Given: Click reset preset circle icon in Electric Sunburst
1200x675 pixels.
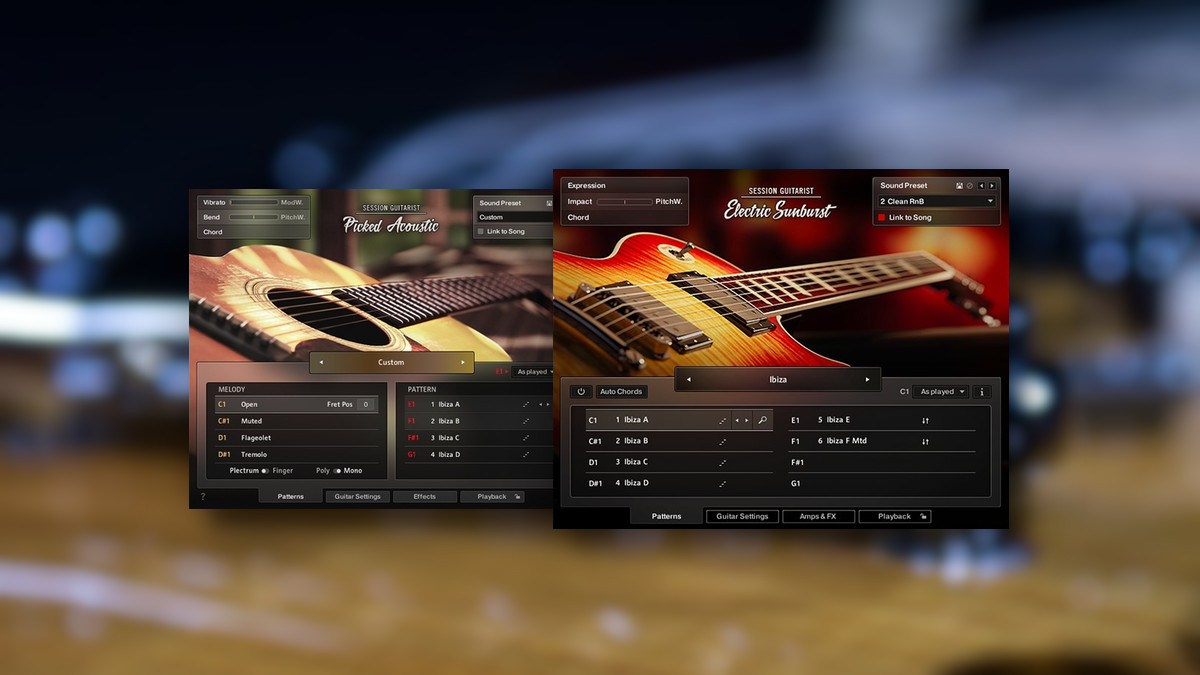Looking at the screenshot, I should point(969,185).
